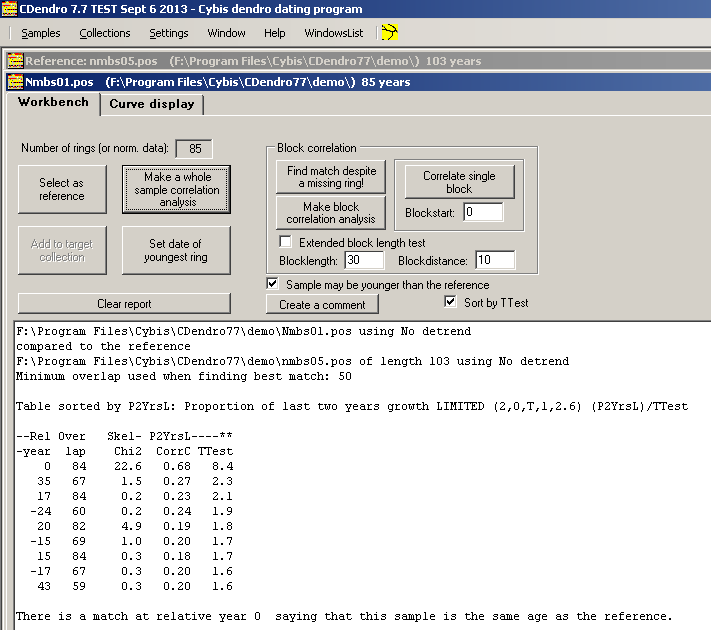
Task: Activate the Reference nmbs05.pos window title bar
Action: (358, 61)
